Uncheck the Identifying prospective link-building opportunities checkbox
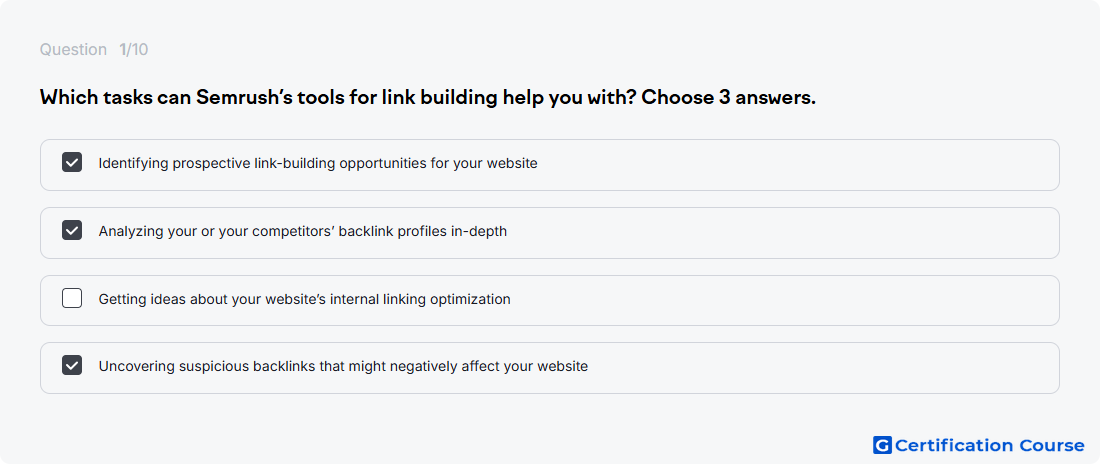This screenshot has height=464, width=1100. pyautogui.click(x=72, y=163)
